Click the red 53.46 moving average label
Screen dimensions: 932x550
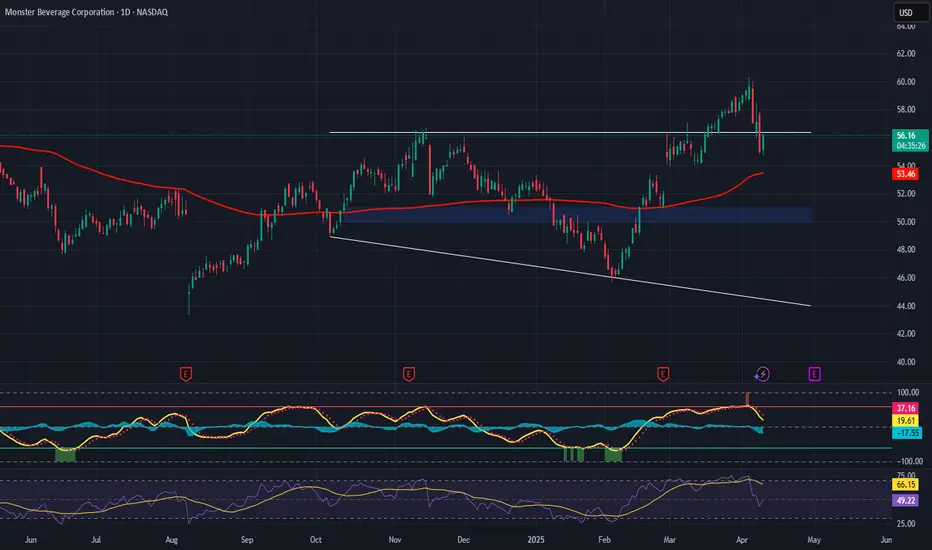(905, 174)
